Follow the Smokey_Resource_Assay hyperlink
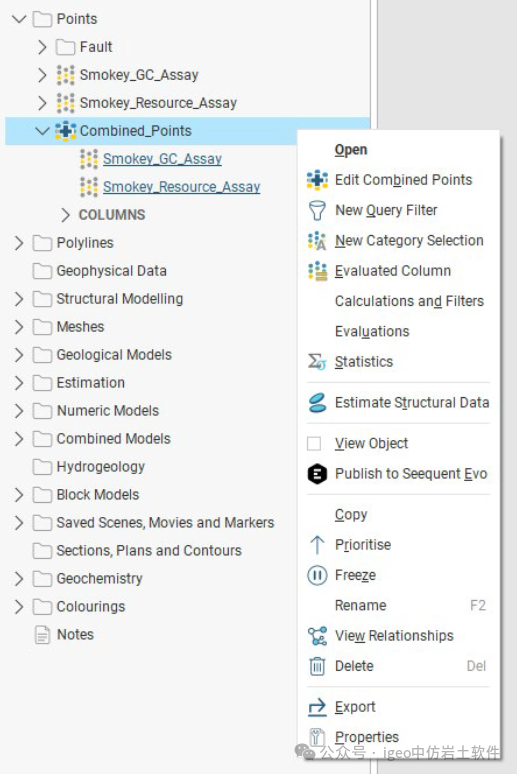Image resolution: width=517 pixels, height=774 pixels. click(181, 187)
